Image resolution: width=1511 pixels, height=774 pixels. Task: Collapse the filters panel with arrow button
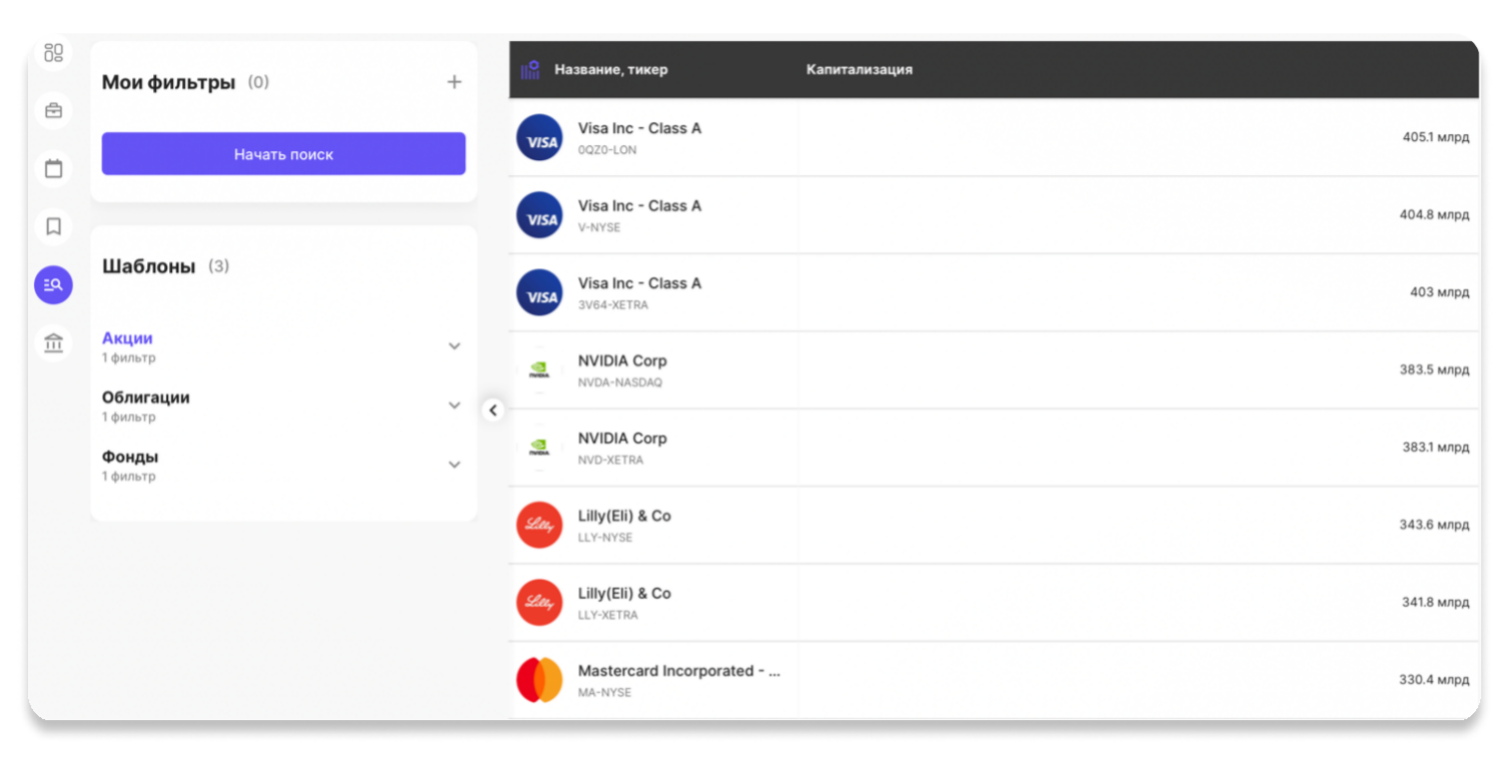(492, 410)
